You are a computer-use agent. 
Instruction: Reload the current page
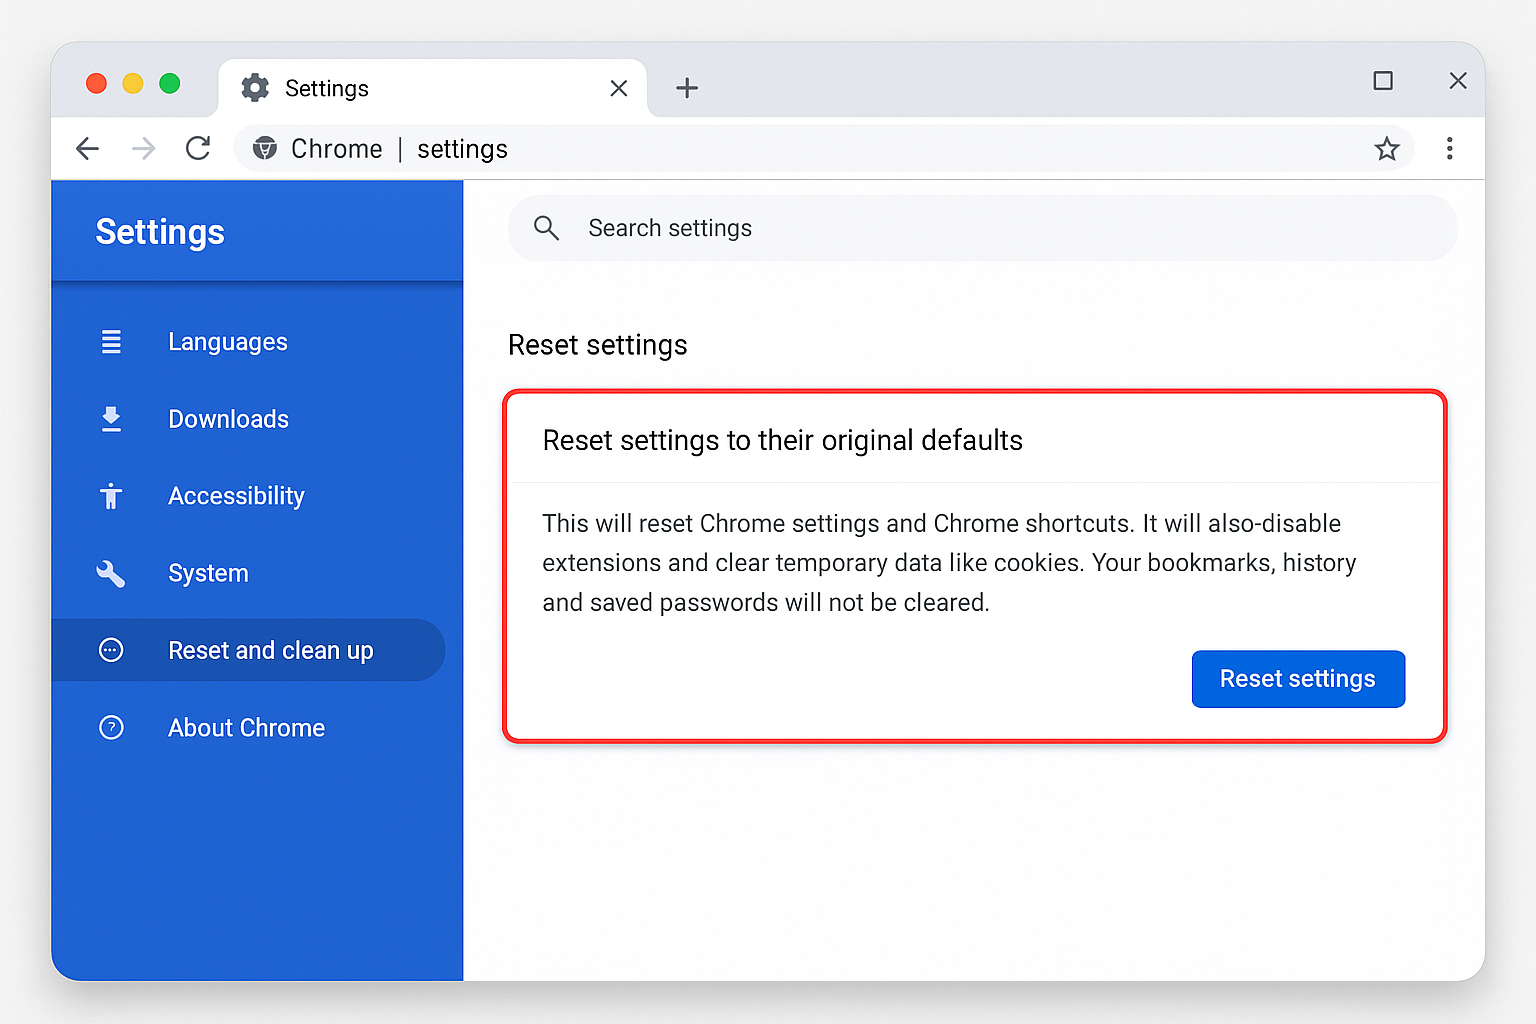(x=198, y=148)
